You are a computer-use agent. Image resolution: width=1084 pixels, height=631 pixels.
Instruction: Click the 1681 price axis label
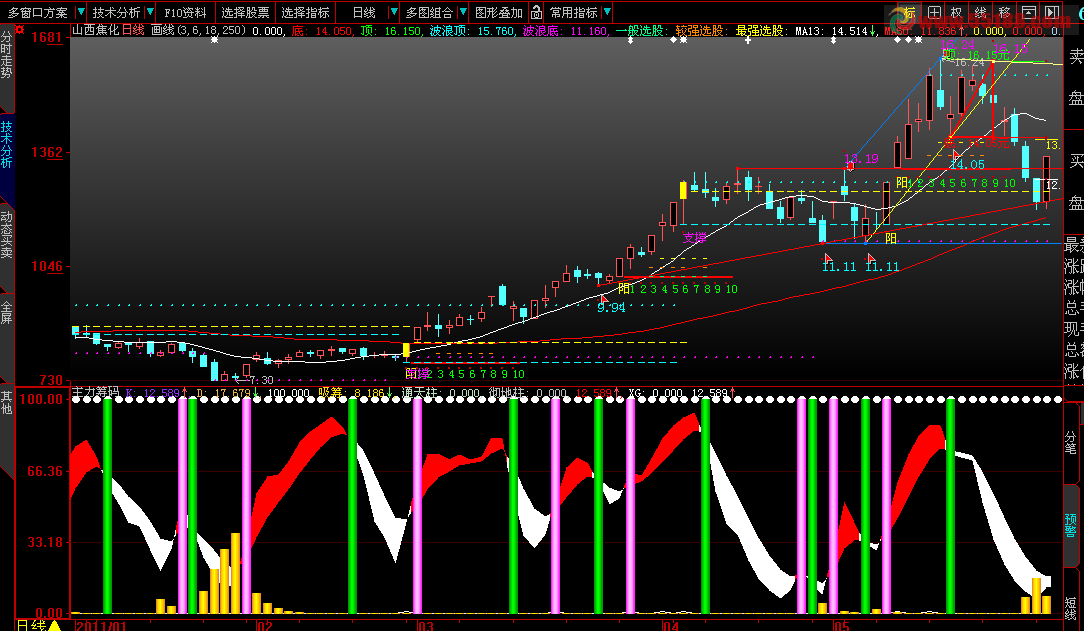[47, 37]
